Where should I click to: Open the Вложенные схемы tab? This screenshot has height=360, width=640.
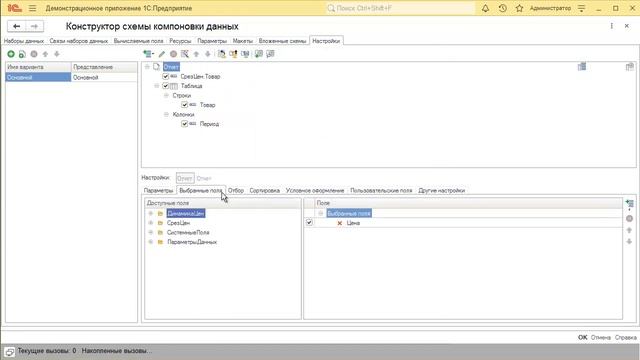pyautogui.click(x=282, y=41)
